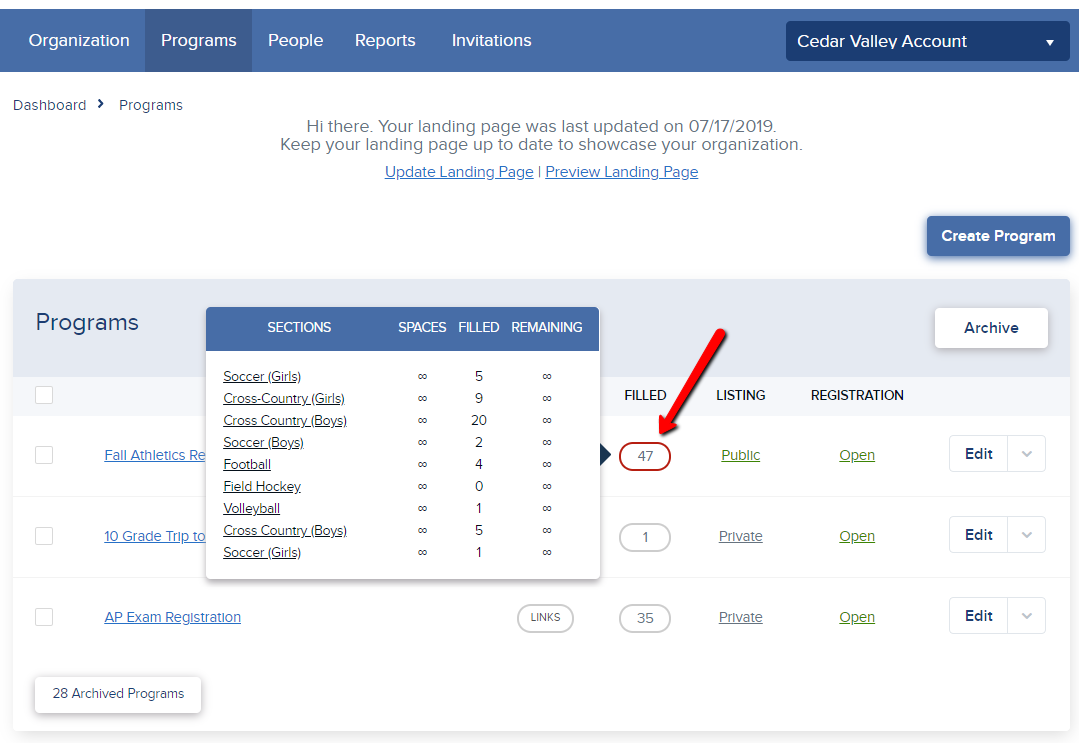Go to the Reports section

385,40
